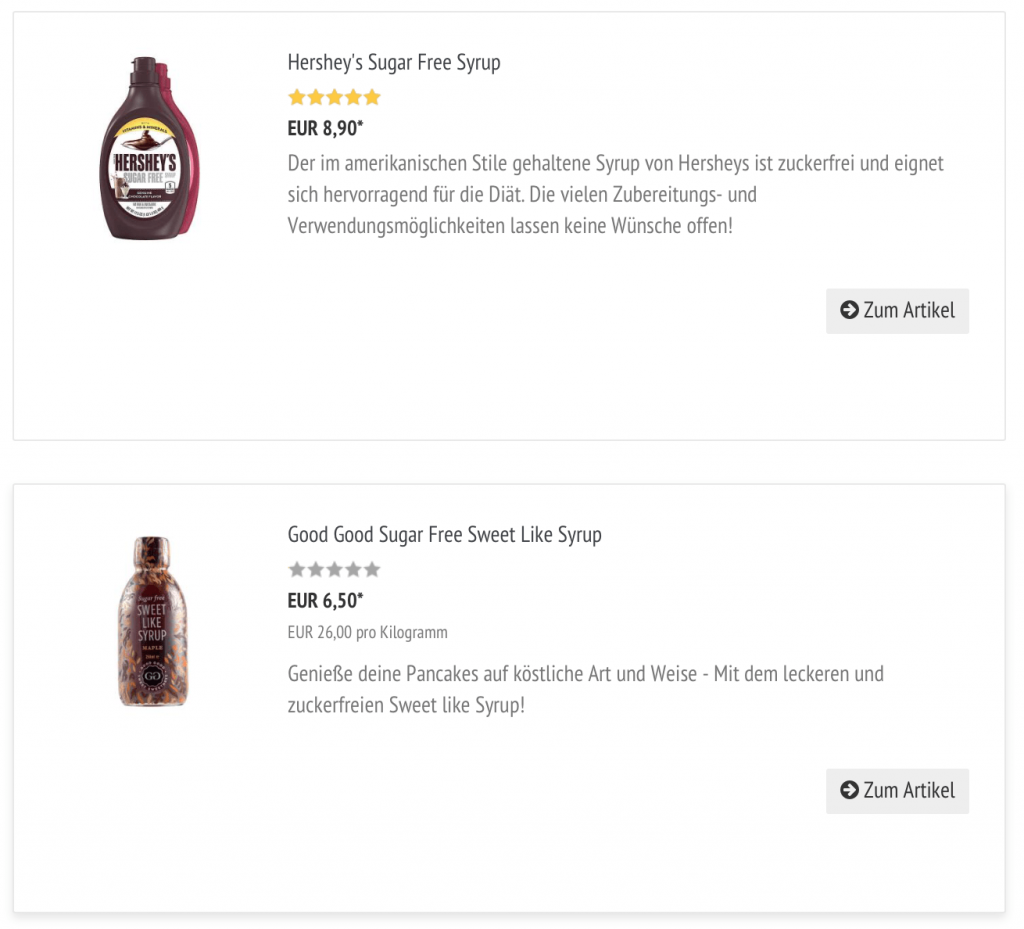Viewport: 1024px width, 929px height.
Task: Click the third gold star on Hershey's rating
Action: point(335,97)
